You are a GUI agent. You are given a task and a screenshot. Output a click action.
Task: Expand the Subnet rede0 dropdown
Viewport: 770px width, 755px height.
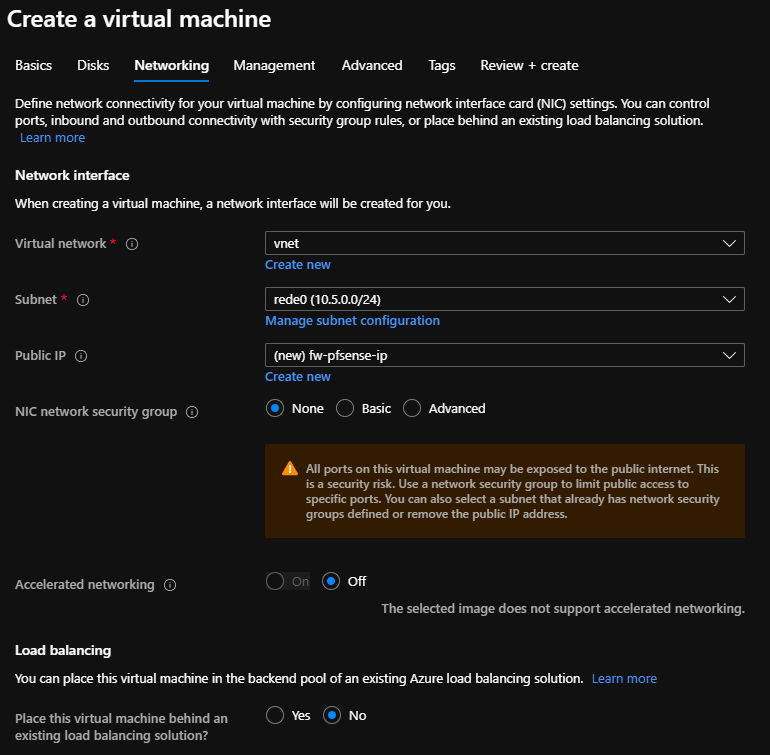pyautogui.click(x=504, y=299)
